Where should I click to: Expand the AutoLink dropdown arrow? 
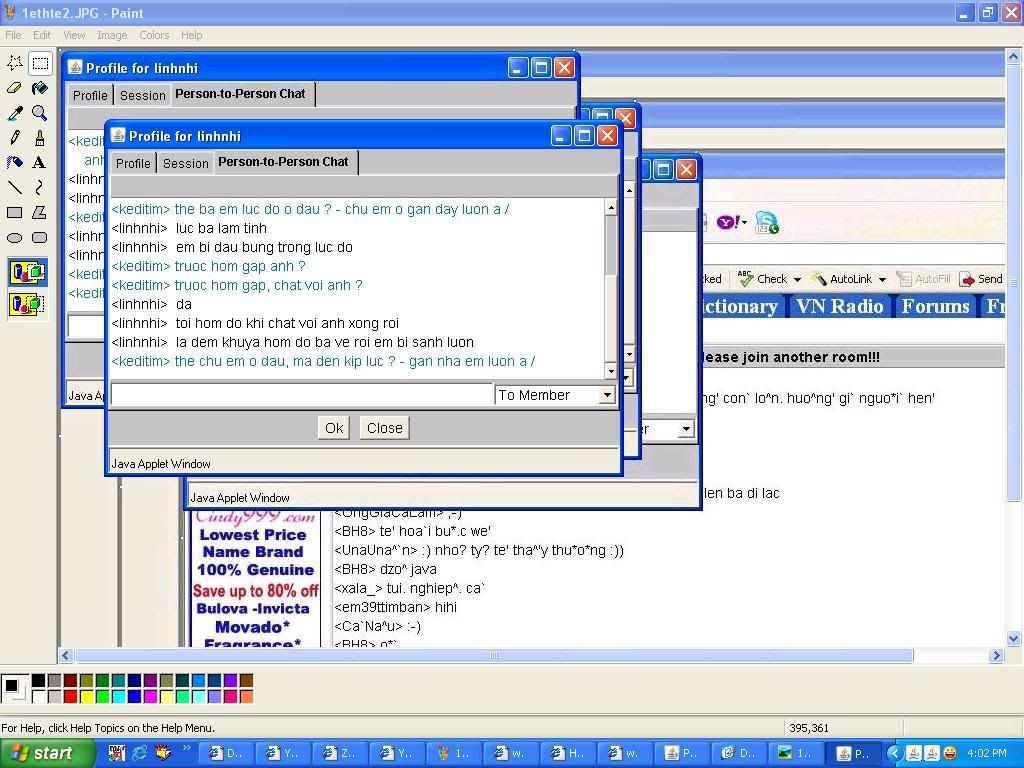coord(882,280)
